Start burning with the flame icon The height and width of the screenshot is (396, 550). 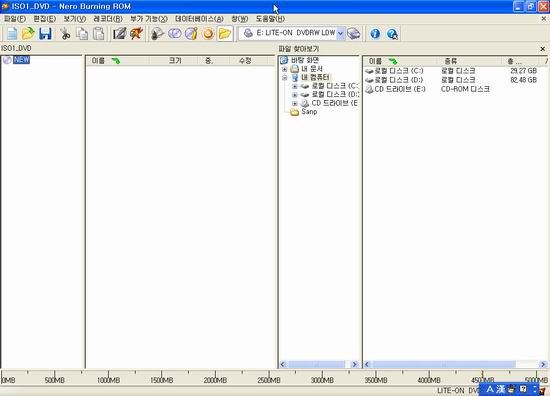136,34
